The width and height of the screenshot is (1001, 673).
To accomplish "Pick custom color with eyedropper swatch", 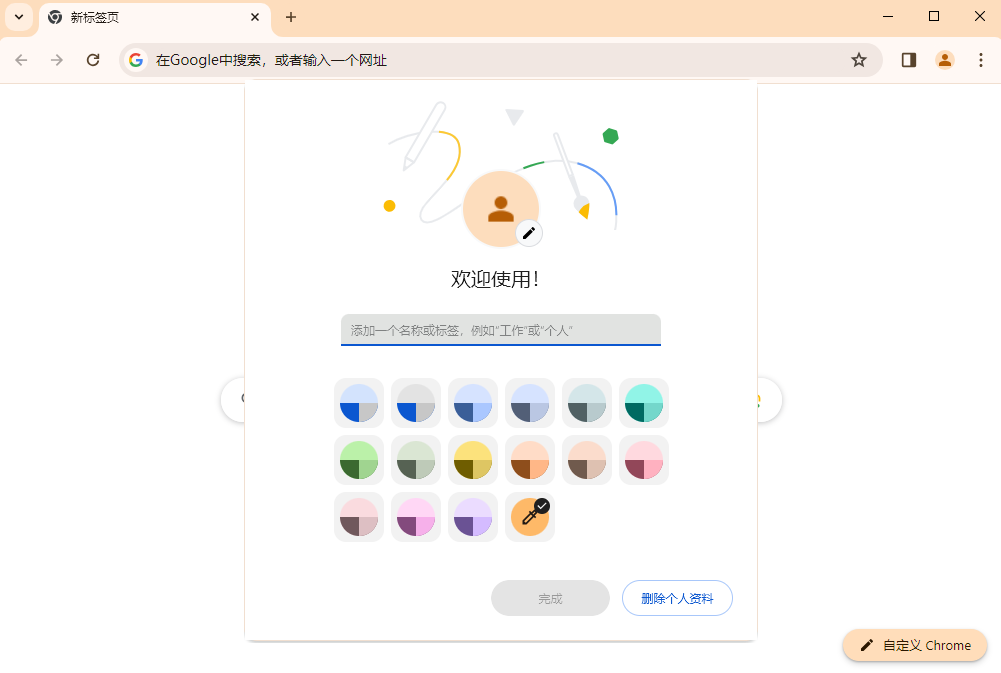I will tap(530, 517).
